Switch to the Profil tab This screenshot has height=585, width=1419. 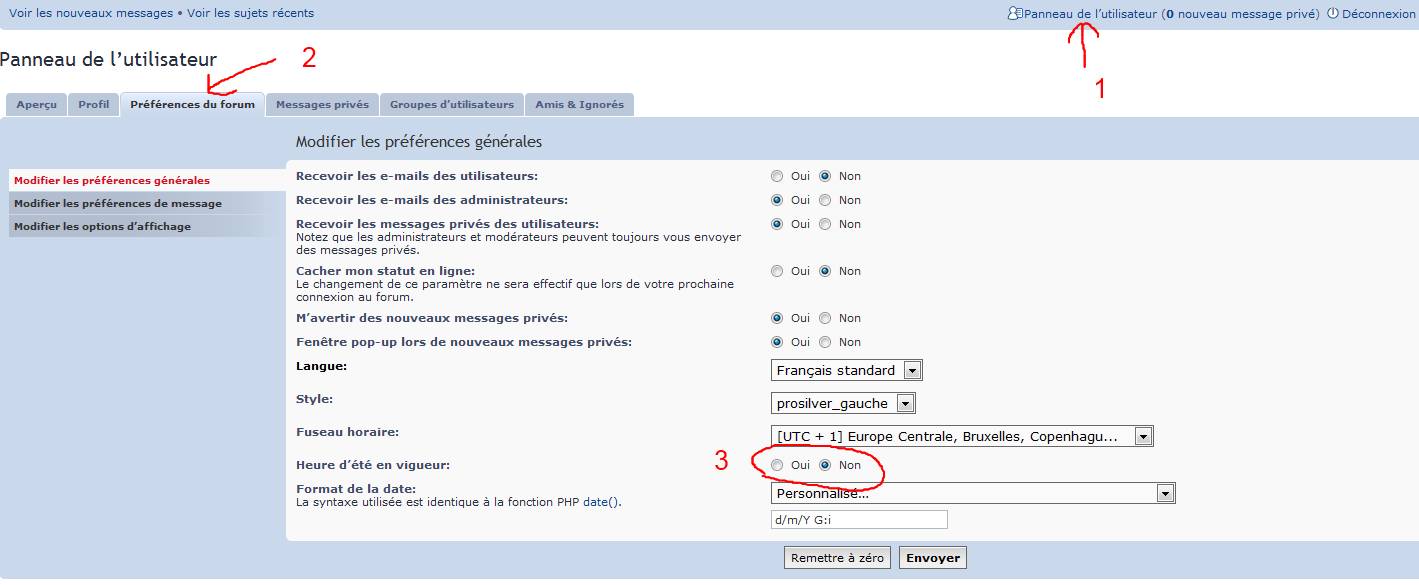pos(93,104)
